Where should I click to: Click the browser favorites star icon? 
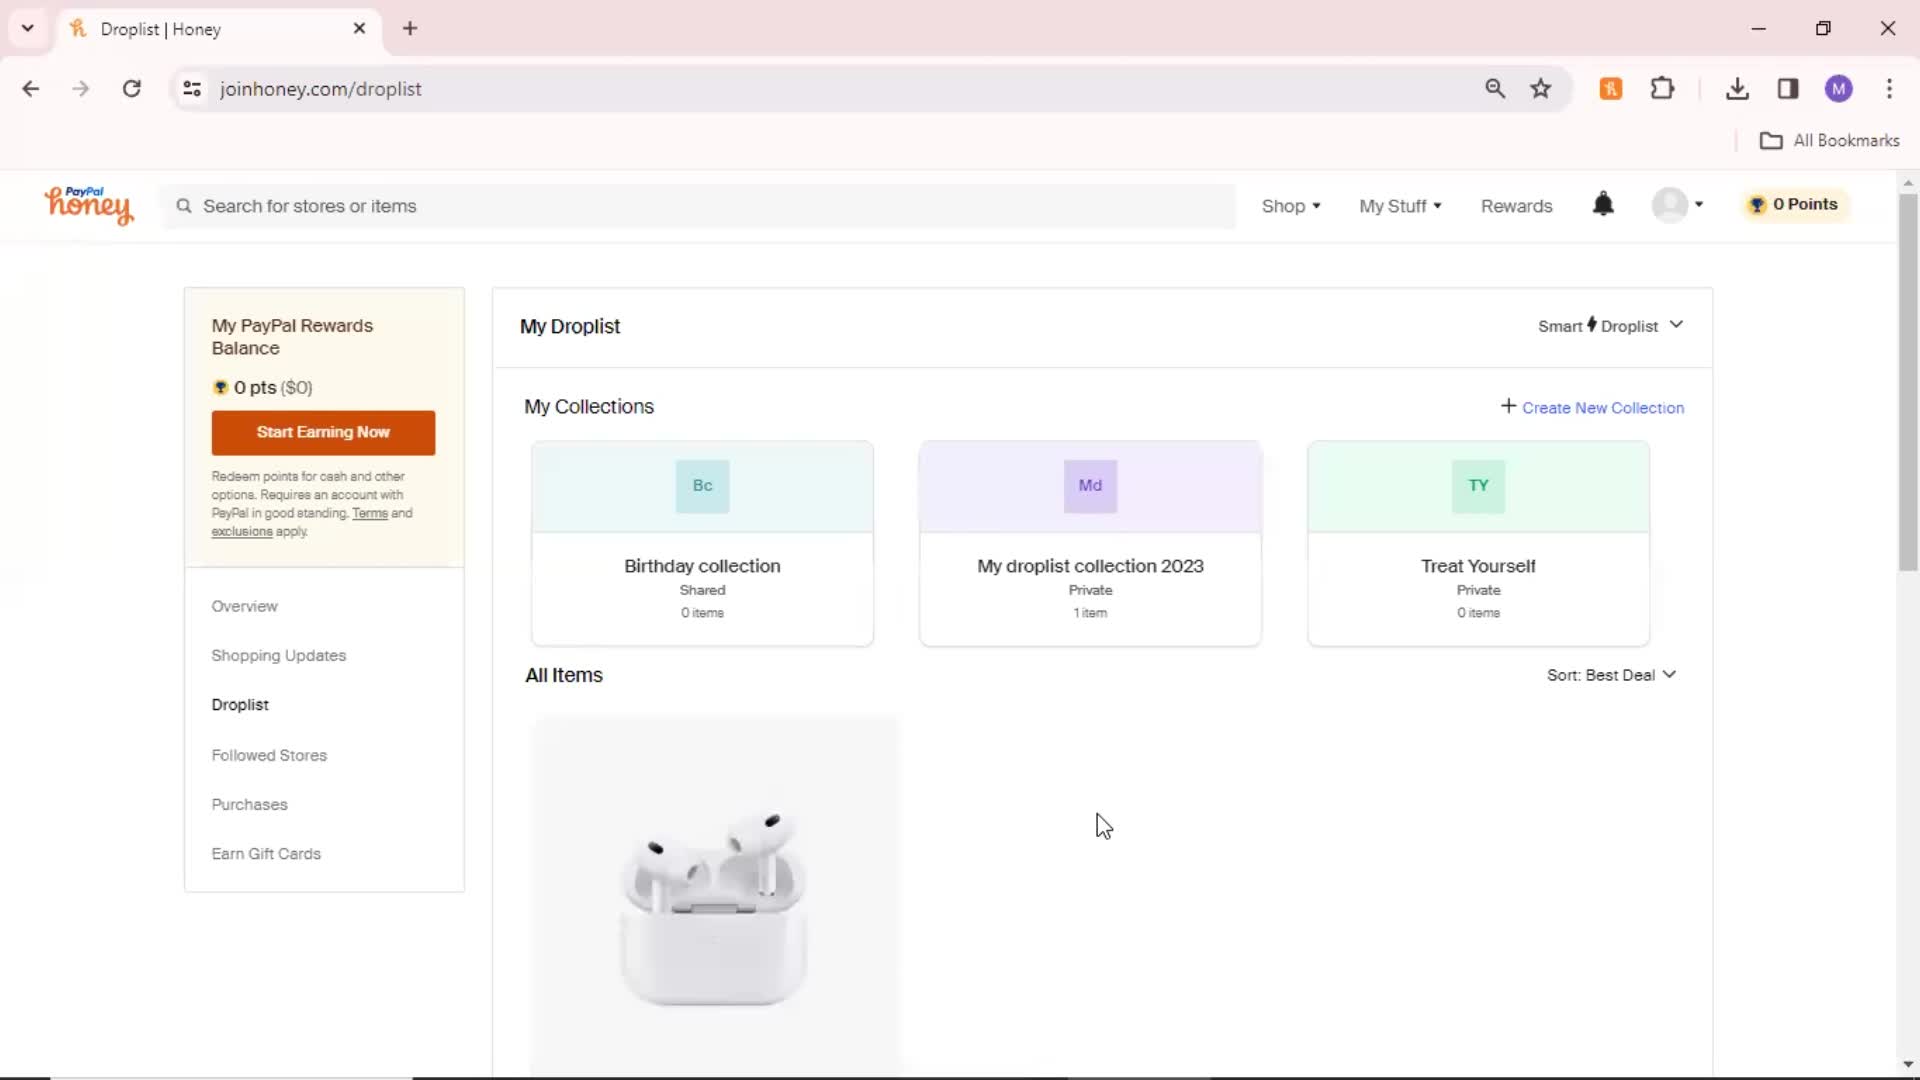click(1542, 88)
